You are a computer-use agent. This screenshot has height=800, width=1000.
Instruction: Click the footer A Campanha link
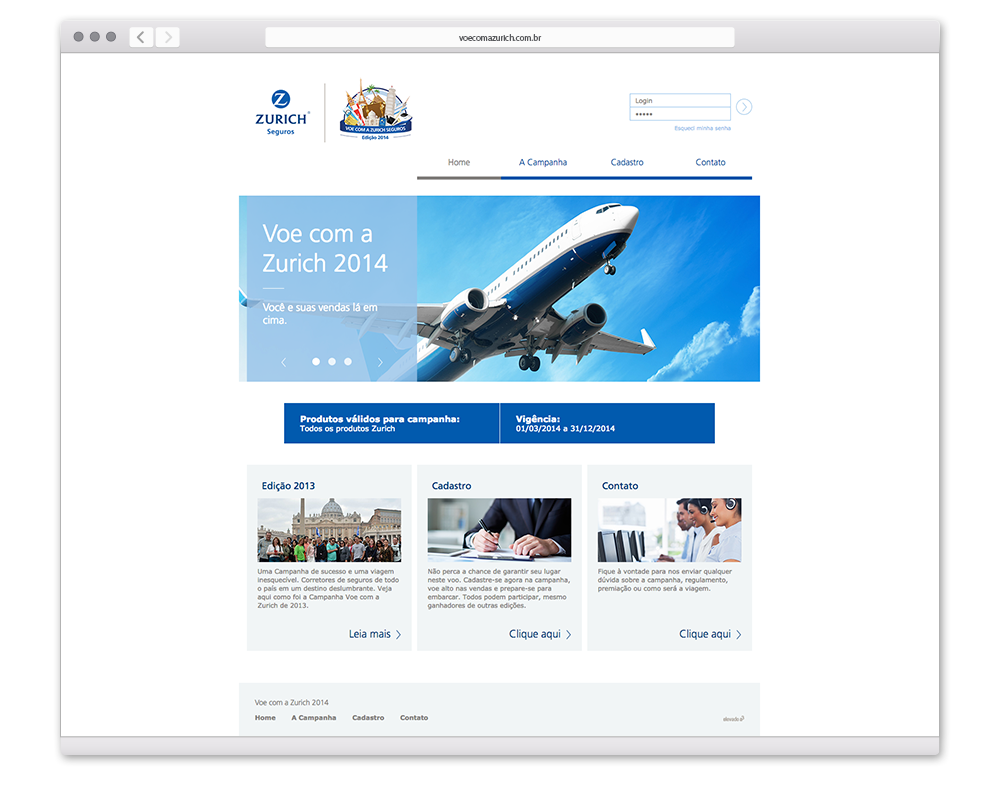click(314, 718)
